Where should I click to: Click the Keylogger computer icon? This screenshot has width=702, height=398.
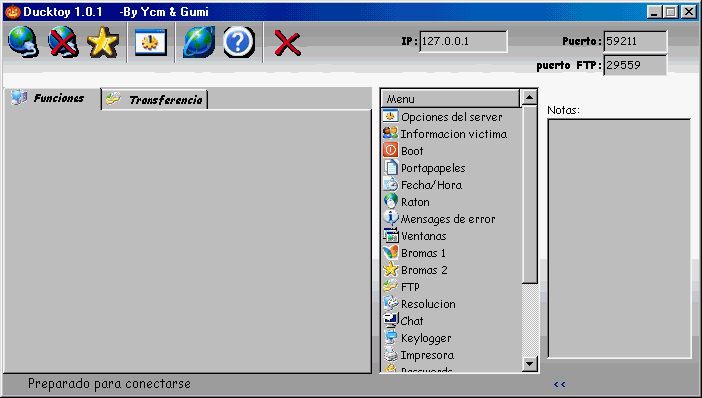[390, 338]
